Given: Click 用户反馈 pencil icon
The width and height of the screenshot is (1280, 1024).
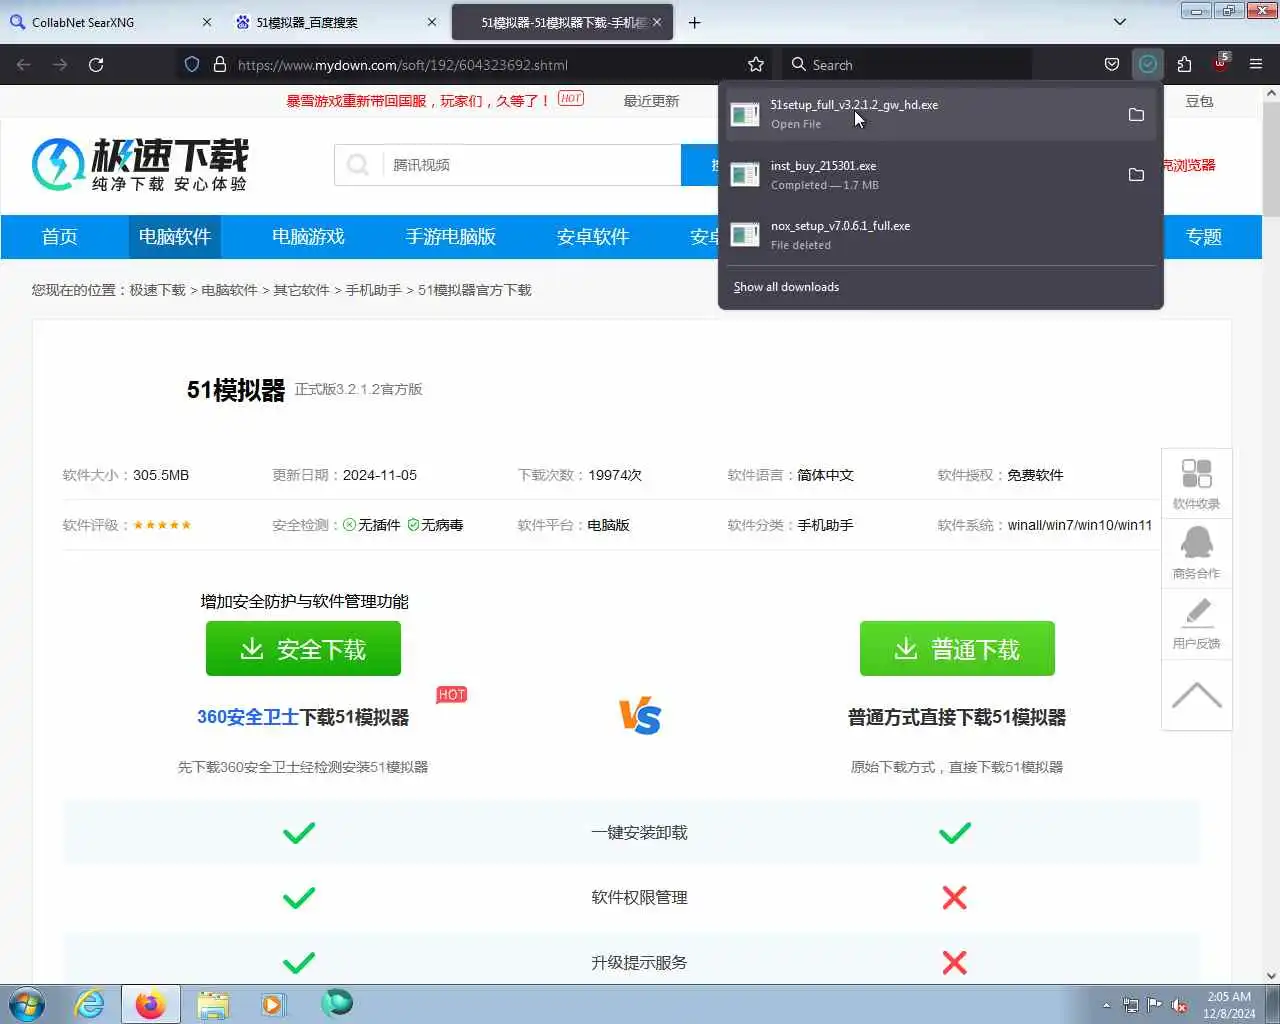Looking at the screenshot, I should point(1196,623).
